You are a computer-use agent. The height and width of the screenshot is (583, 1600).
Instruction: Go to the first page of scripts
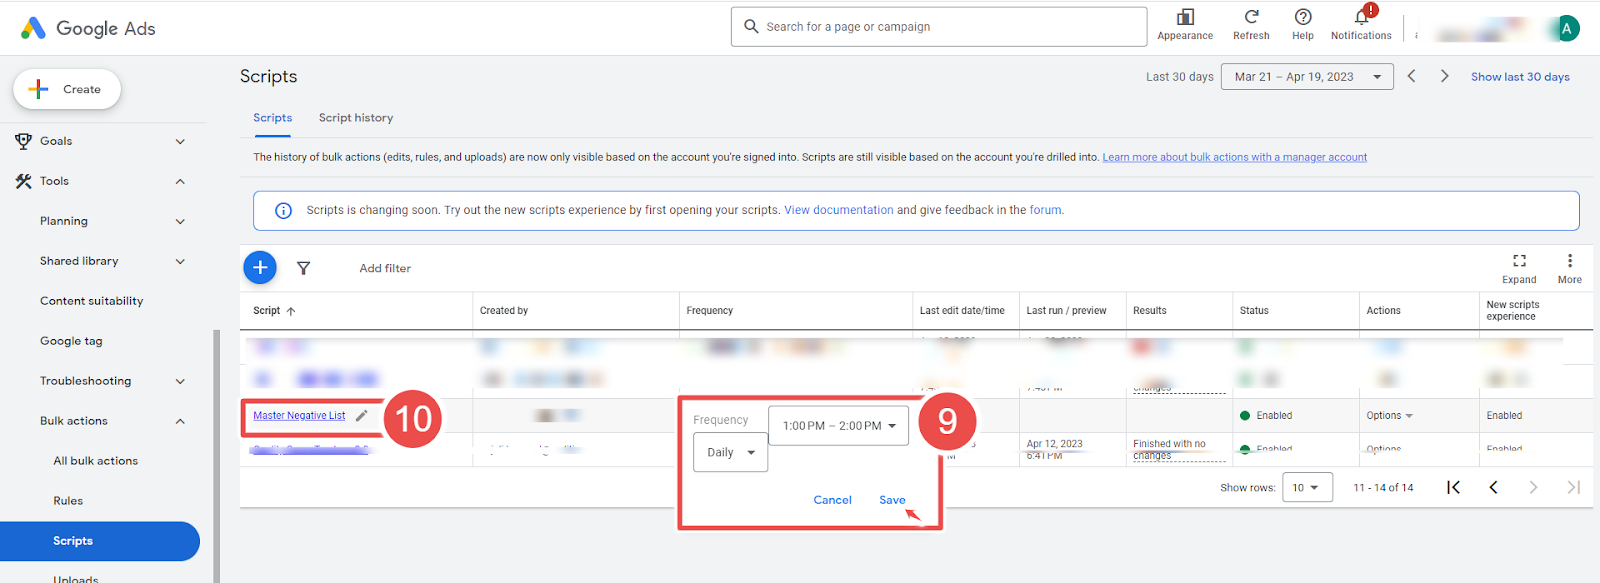pyautogui.click(x=1453, y=487)
